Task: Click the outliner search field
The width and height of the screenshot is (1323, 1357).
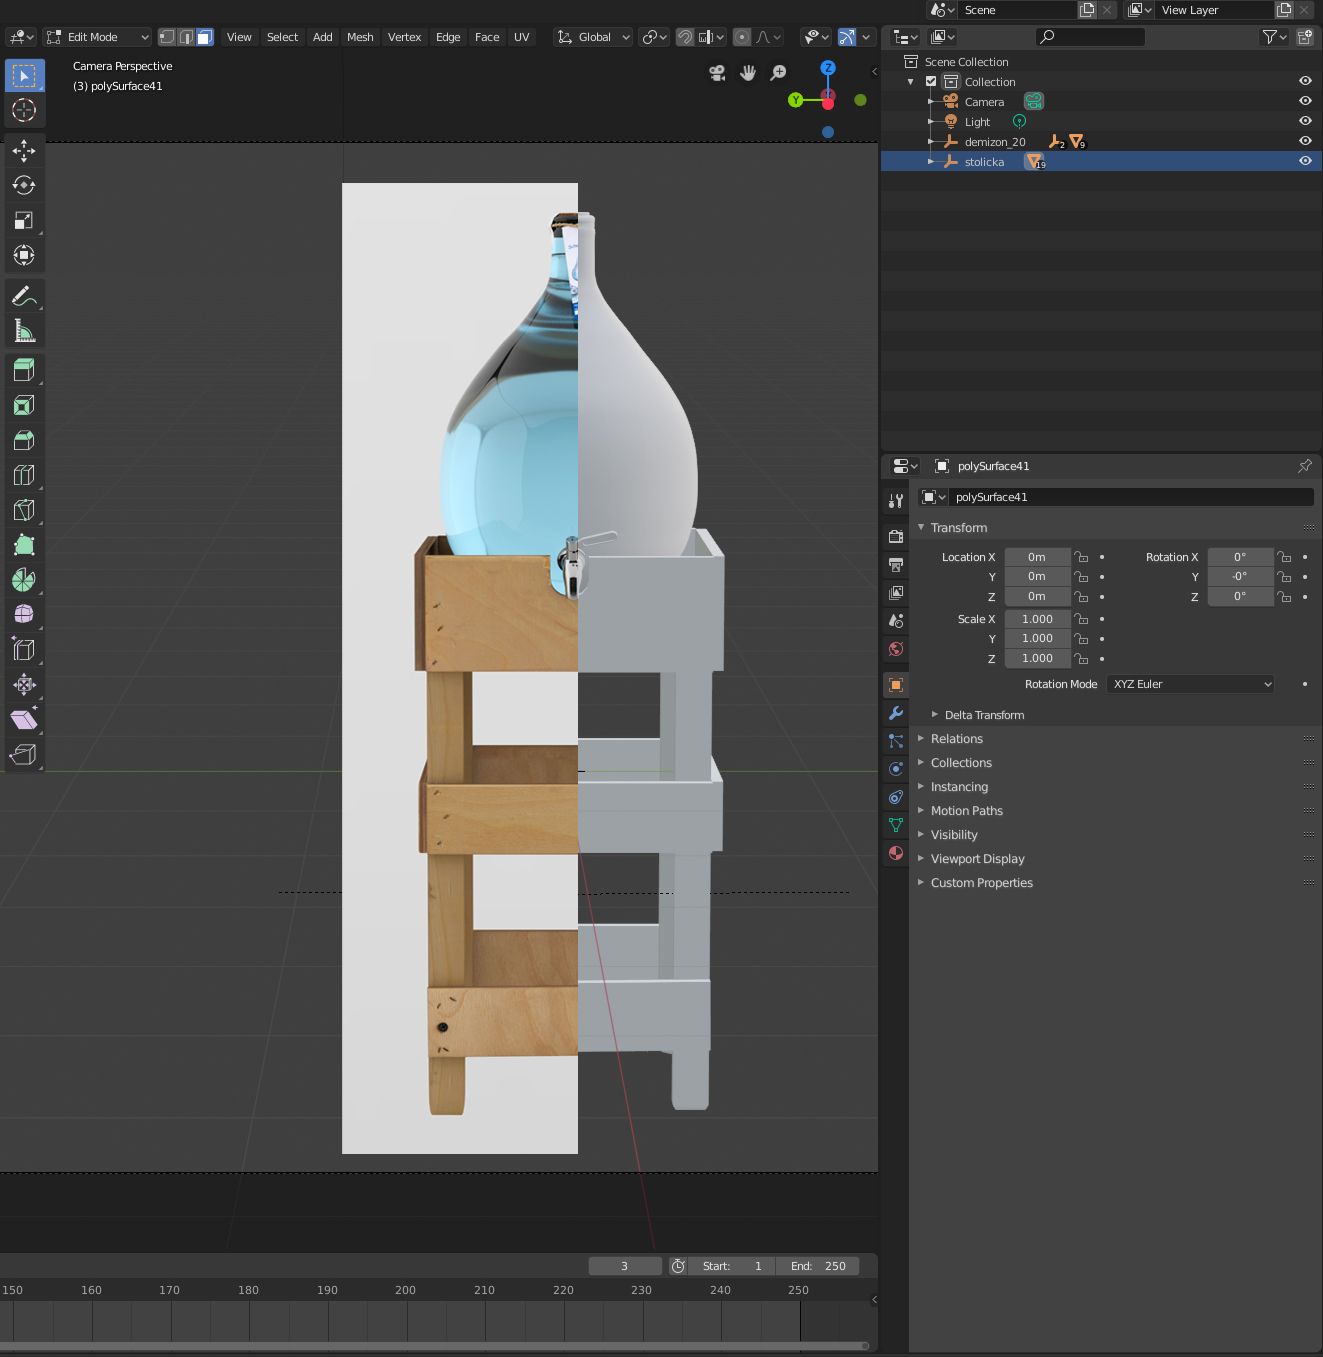Action: 1090,36
